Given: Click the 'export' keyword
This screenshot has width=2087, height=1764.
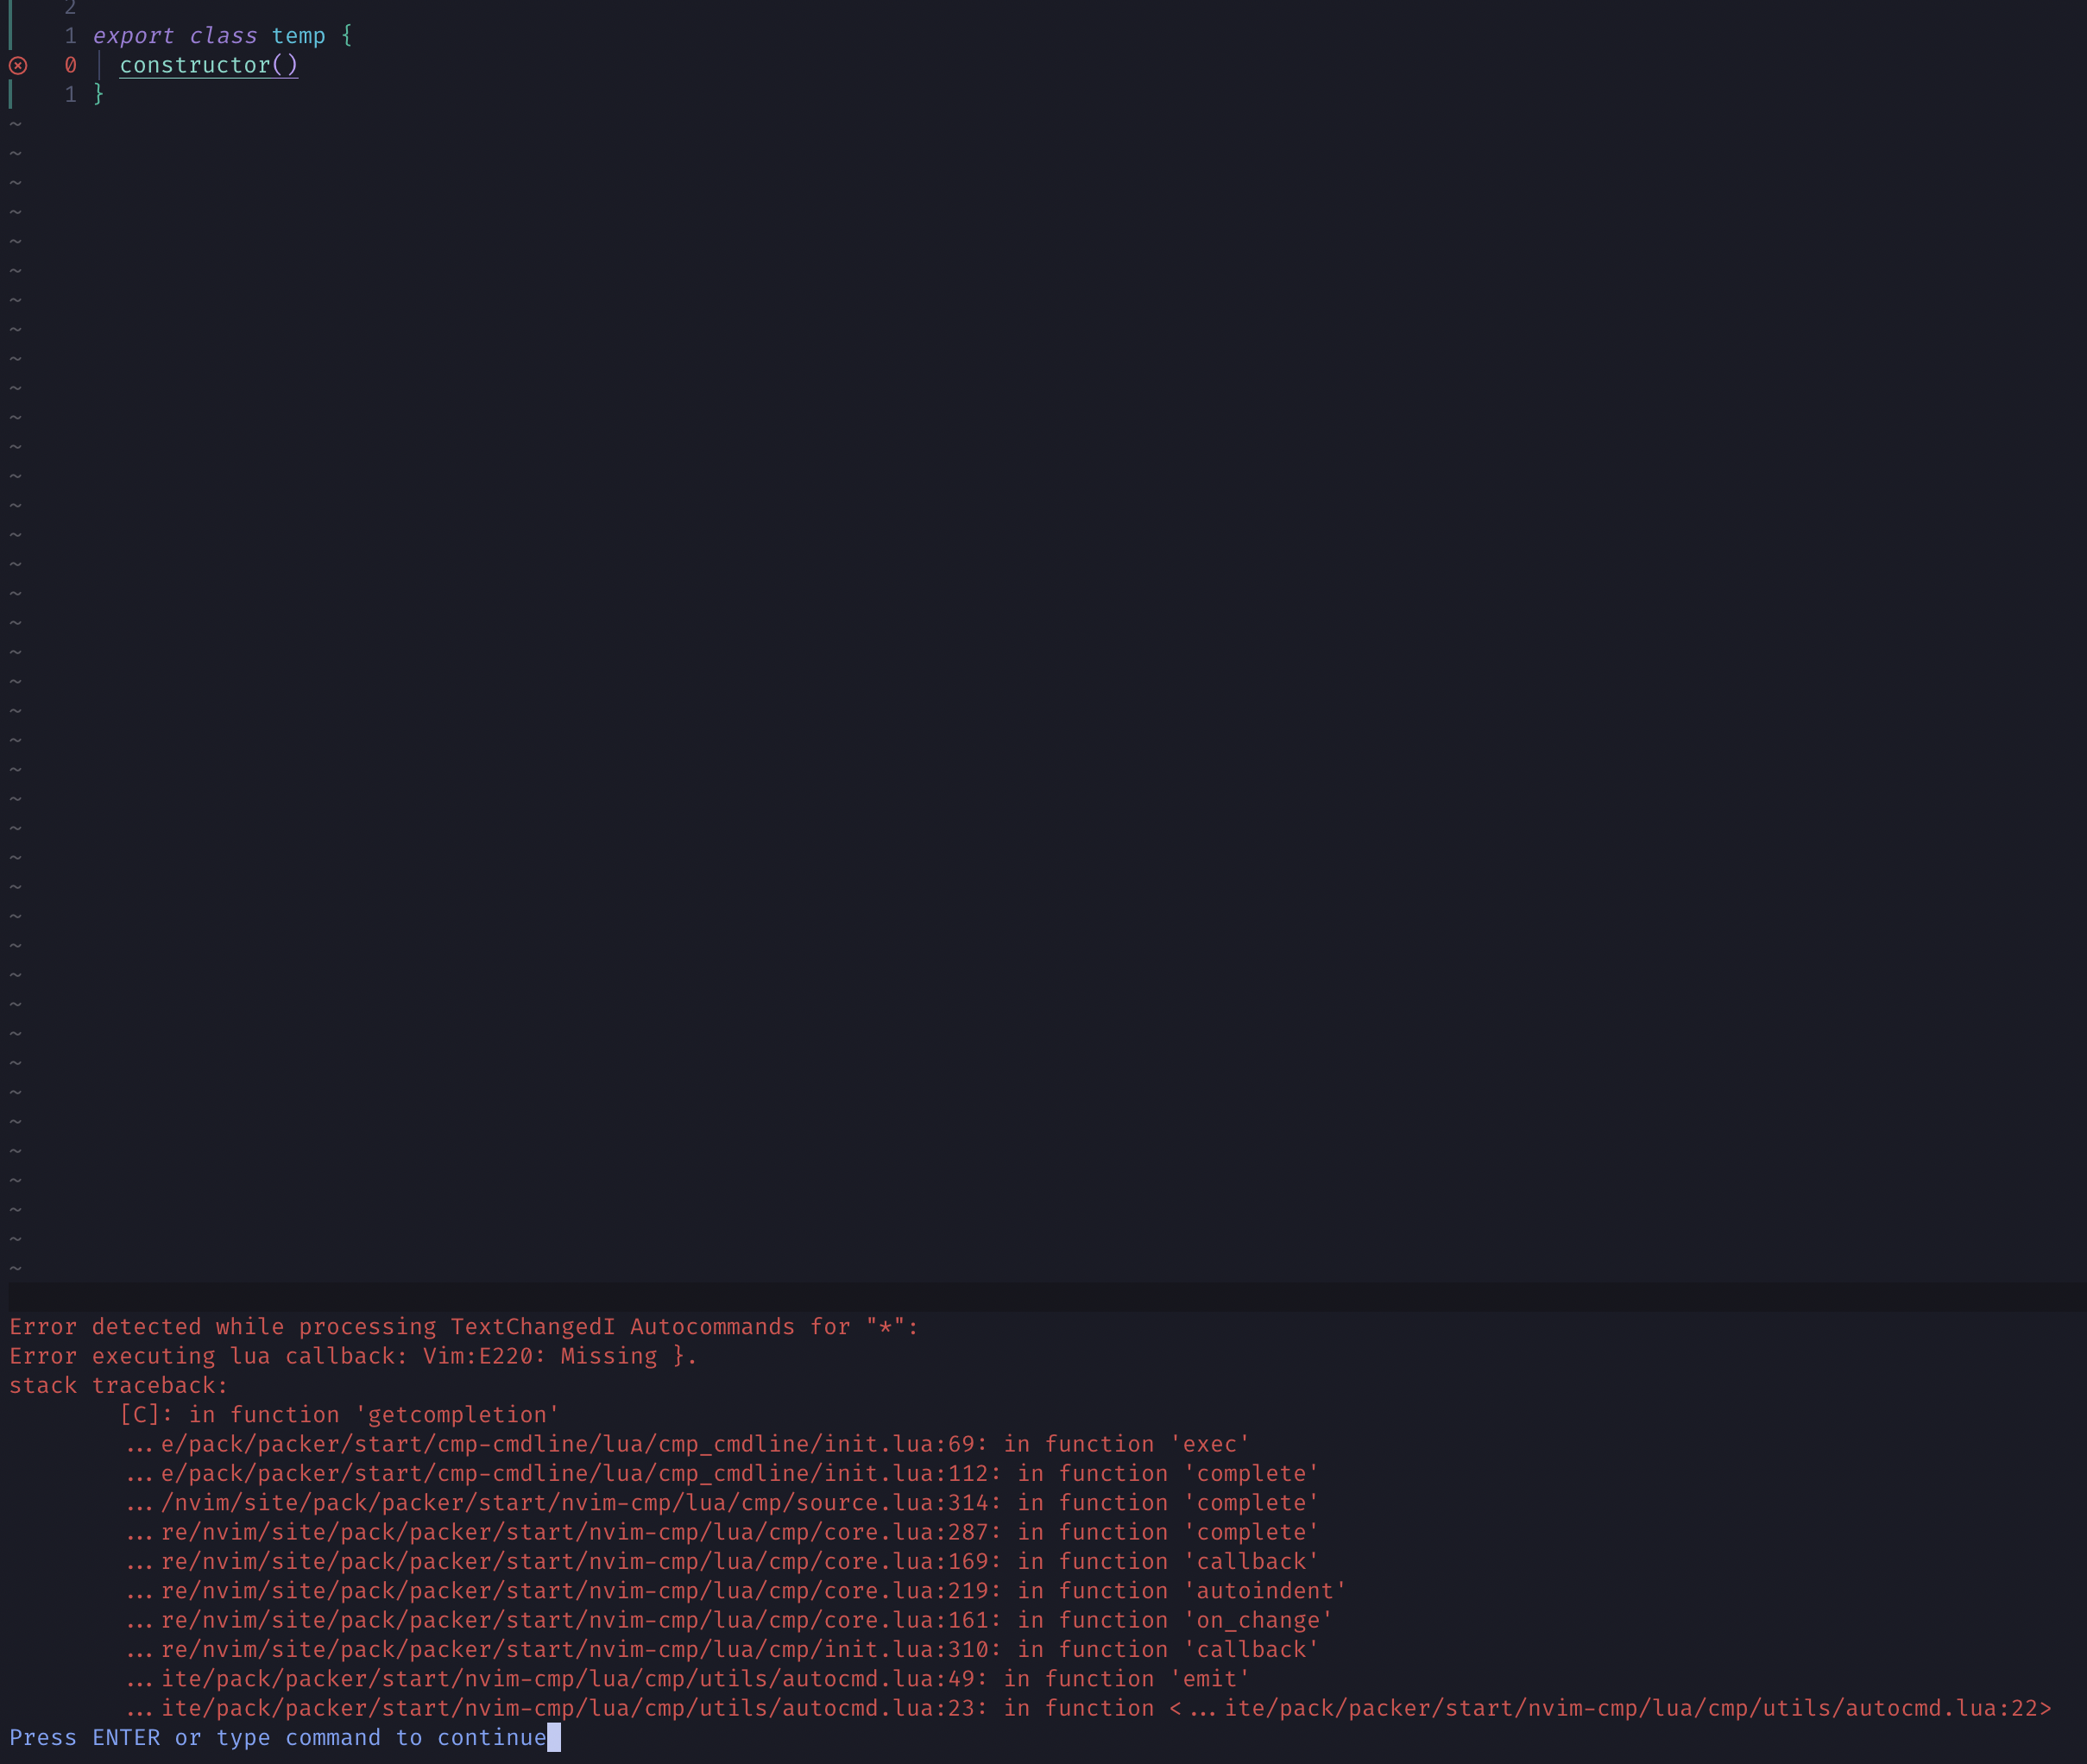Looking at the screenshot, I should pyautogui.click(x=133, y=36).
